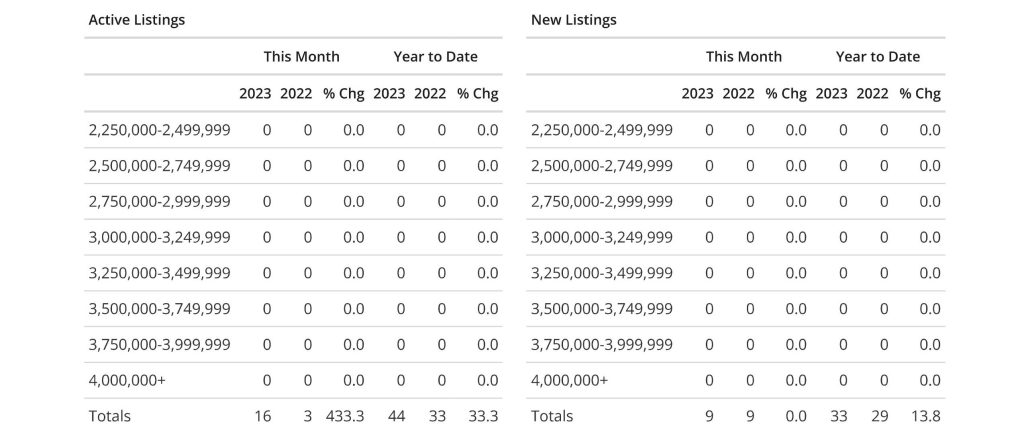This screenshot has width=1024, height=445.
Task: Select Year to Date header in New Listings
Action: coord(878,57)
